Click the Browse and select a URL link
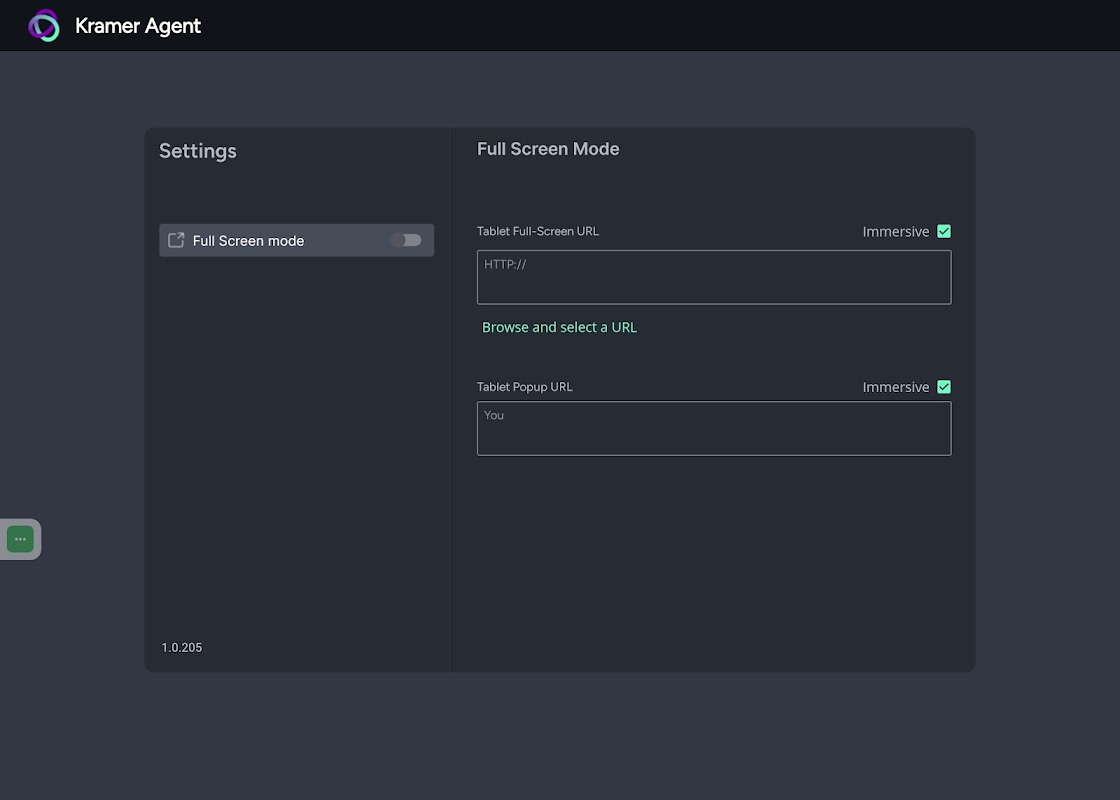 (559, 327)
